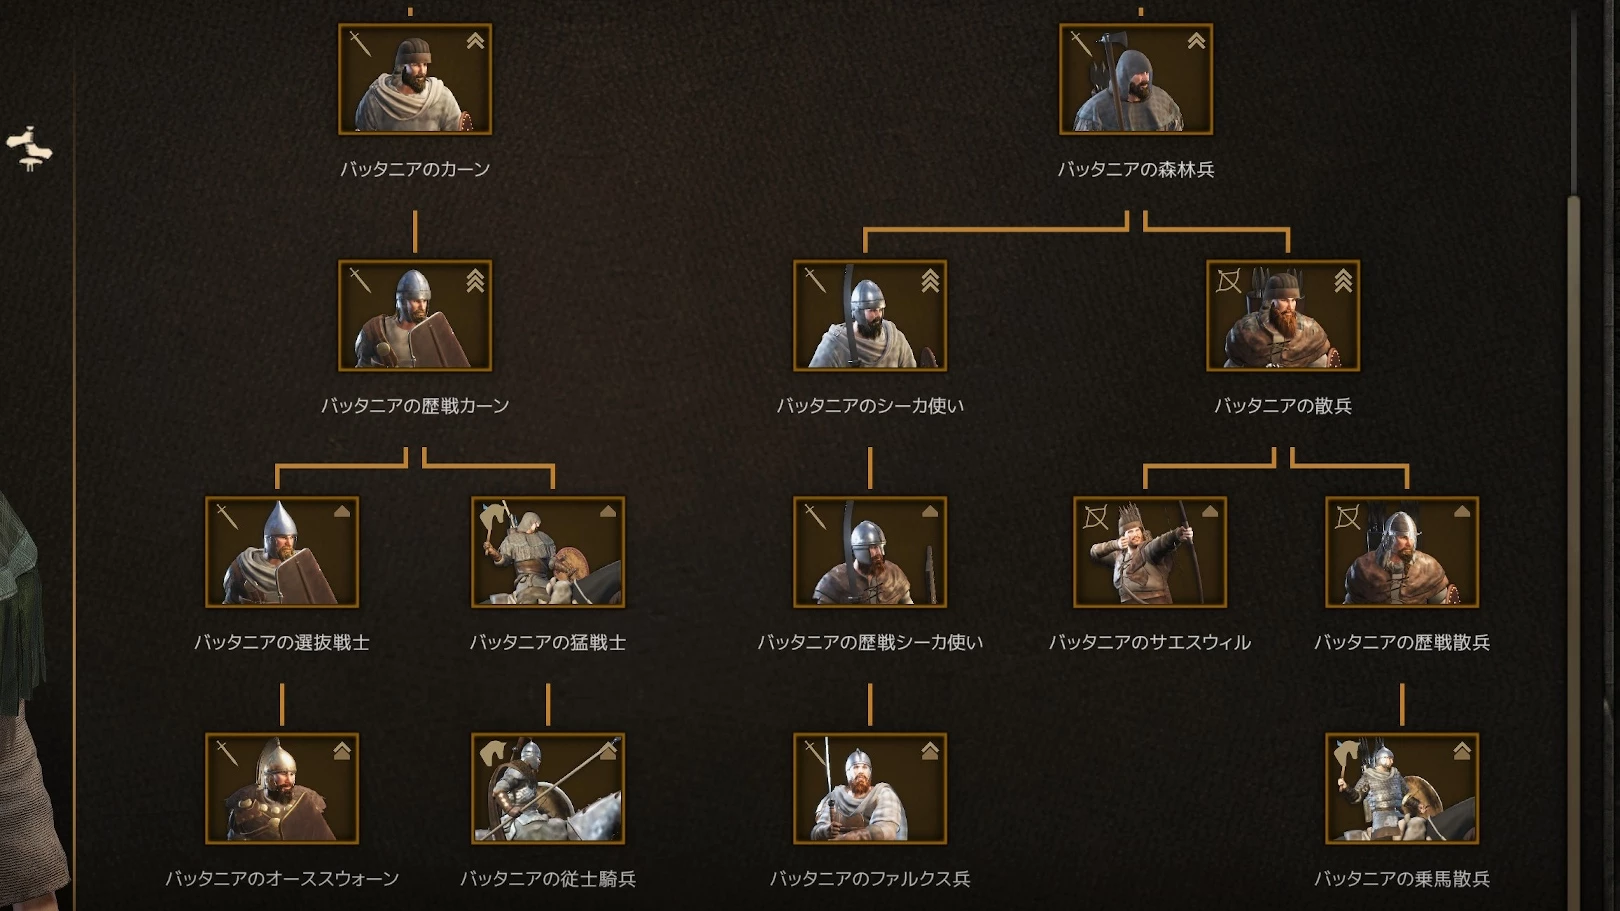Open the バッタニアの森林兵 troop card
Screen dimensions: 1620x911
point(1136,79)
